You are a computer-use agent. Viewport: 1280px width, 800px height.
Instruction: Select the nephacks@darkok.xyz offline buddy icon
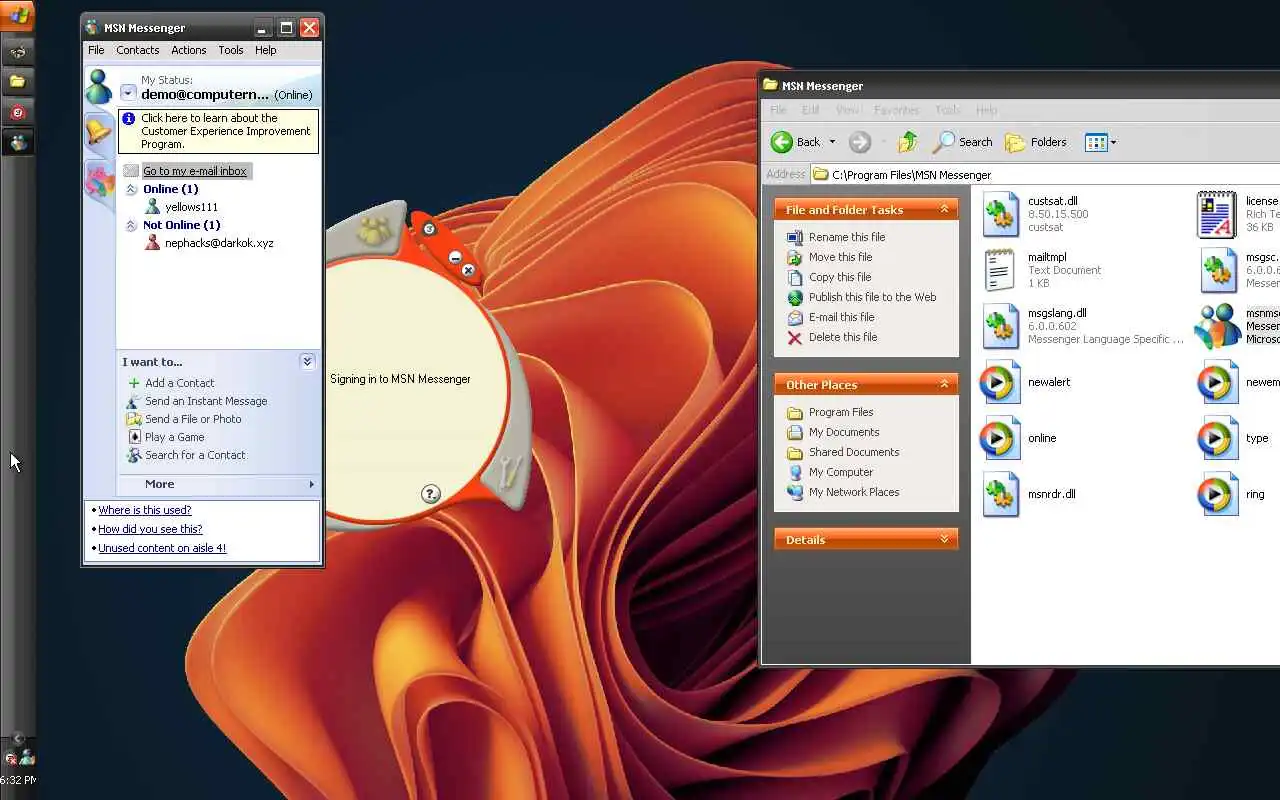click(x=152, y=242)
